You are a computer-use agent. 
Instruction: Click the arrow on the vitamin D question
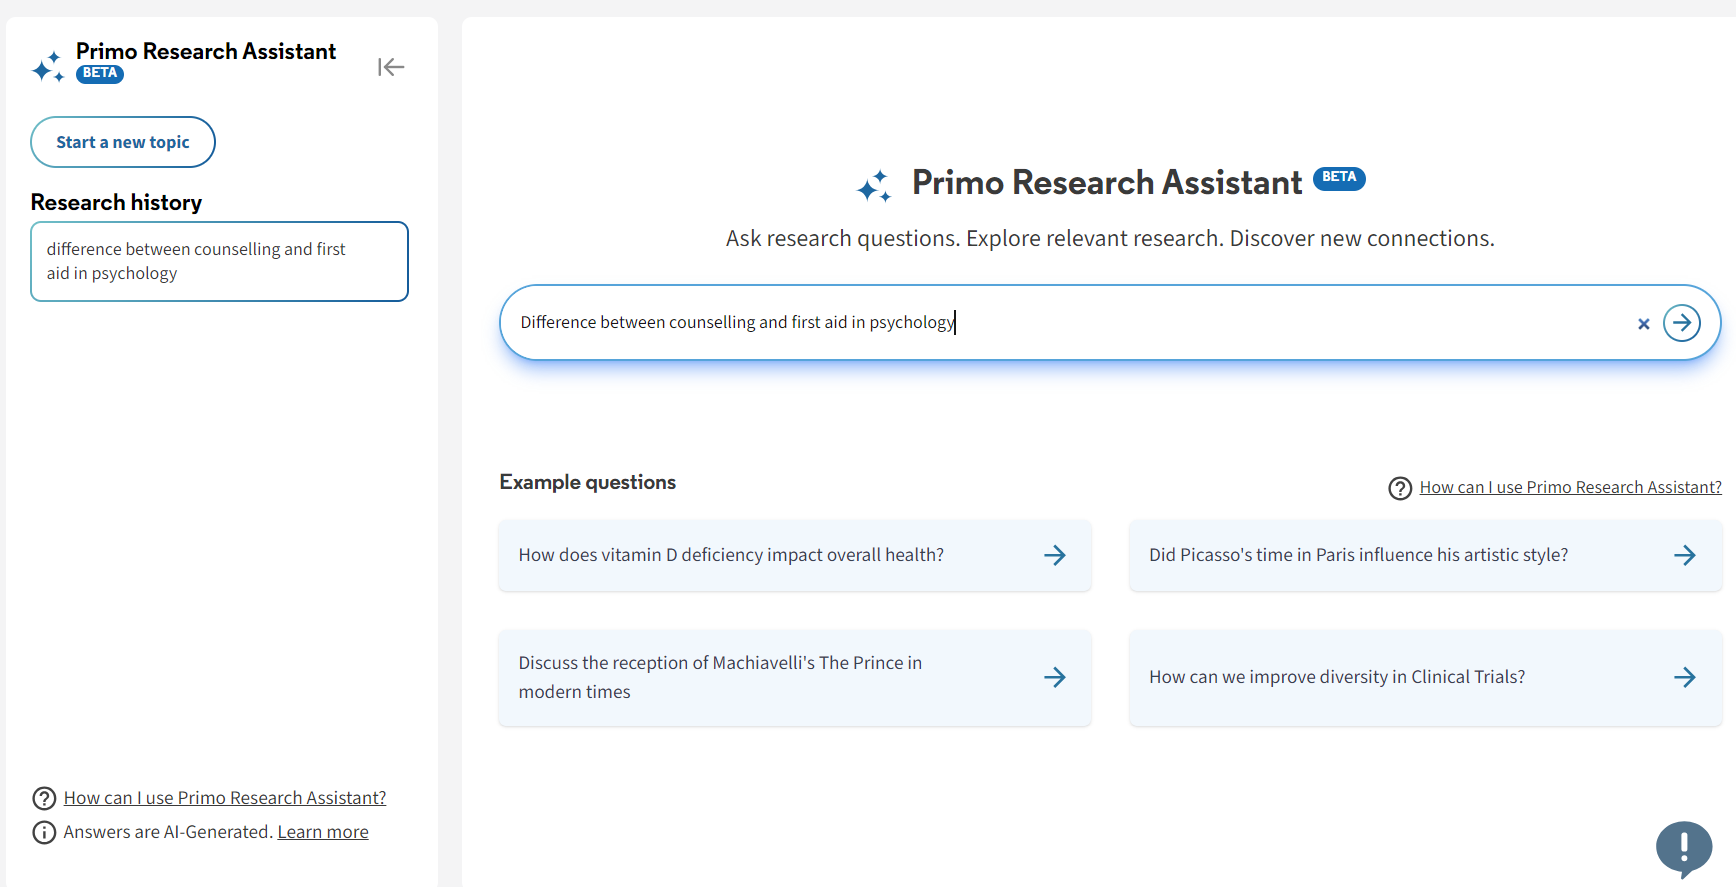[x=1054, y=555]
